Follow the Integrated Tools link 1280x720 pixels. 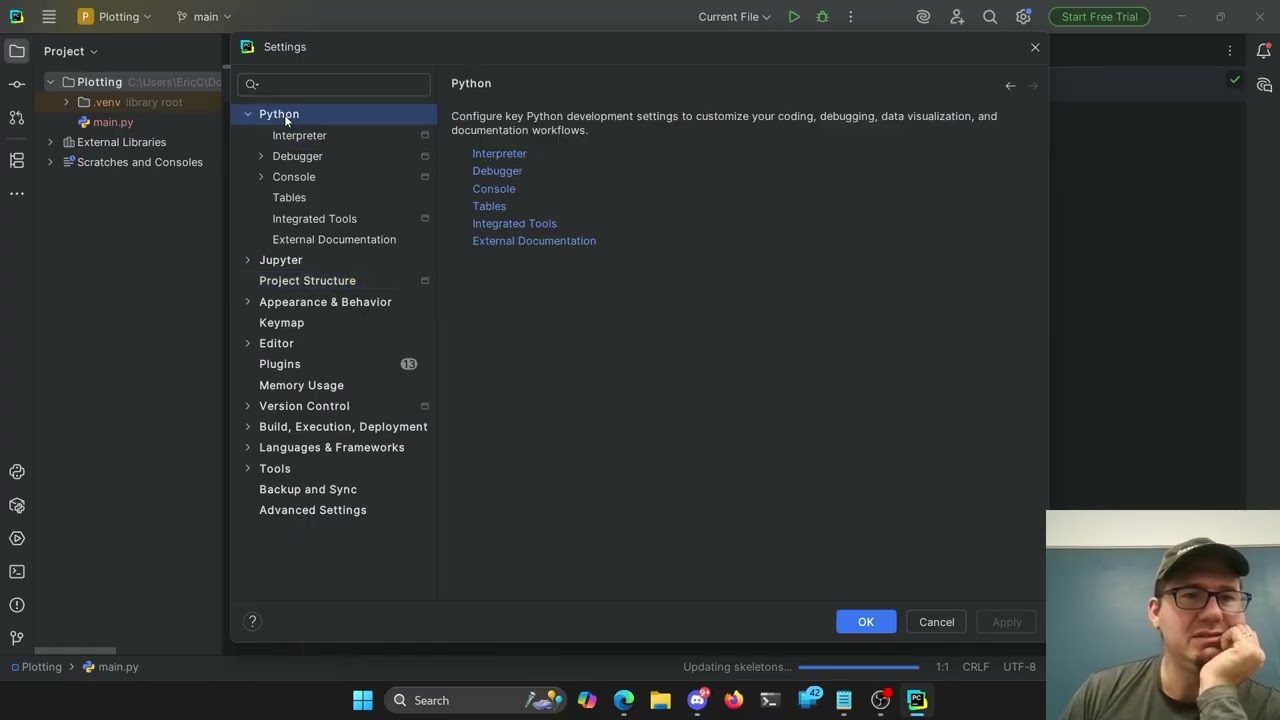click(514, 224)
